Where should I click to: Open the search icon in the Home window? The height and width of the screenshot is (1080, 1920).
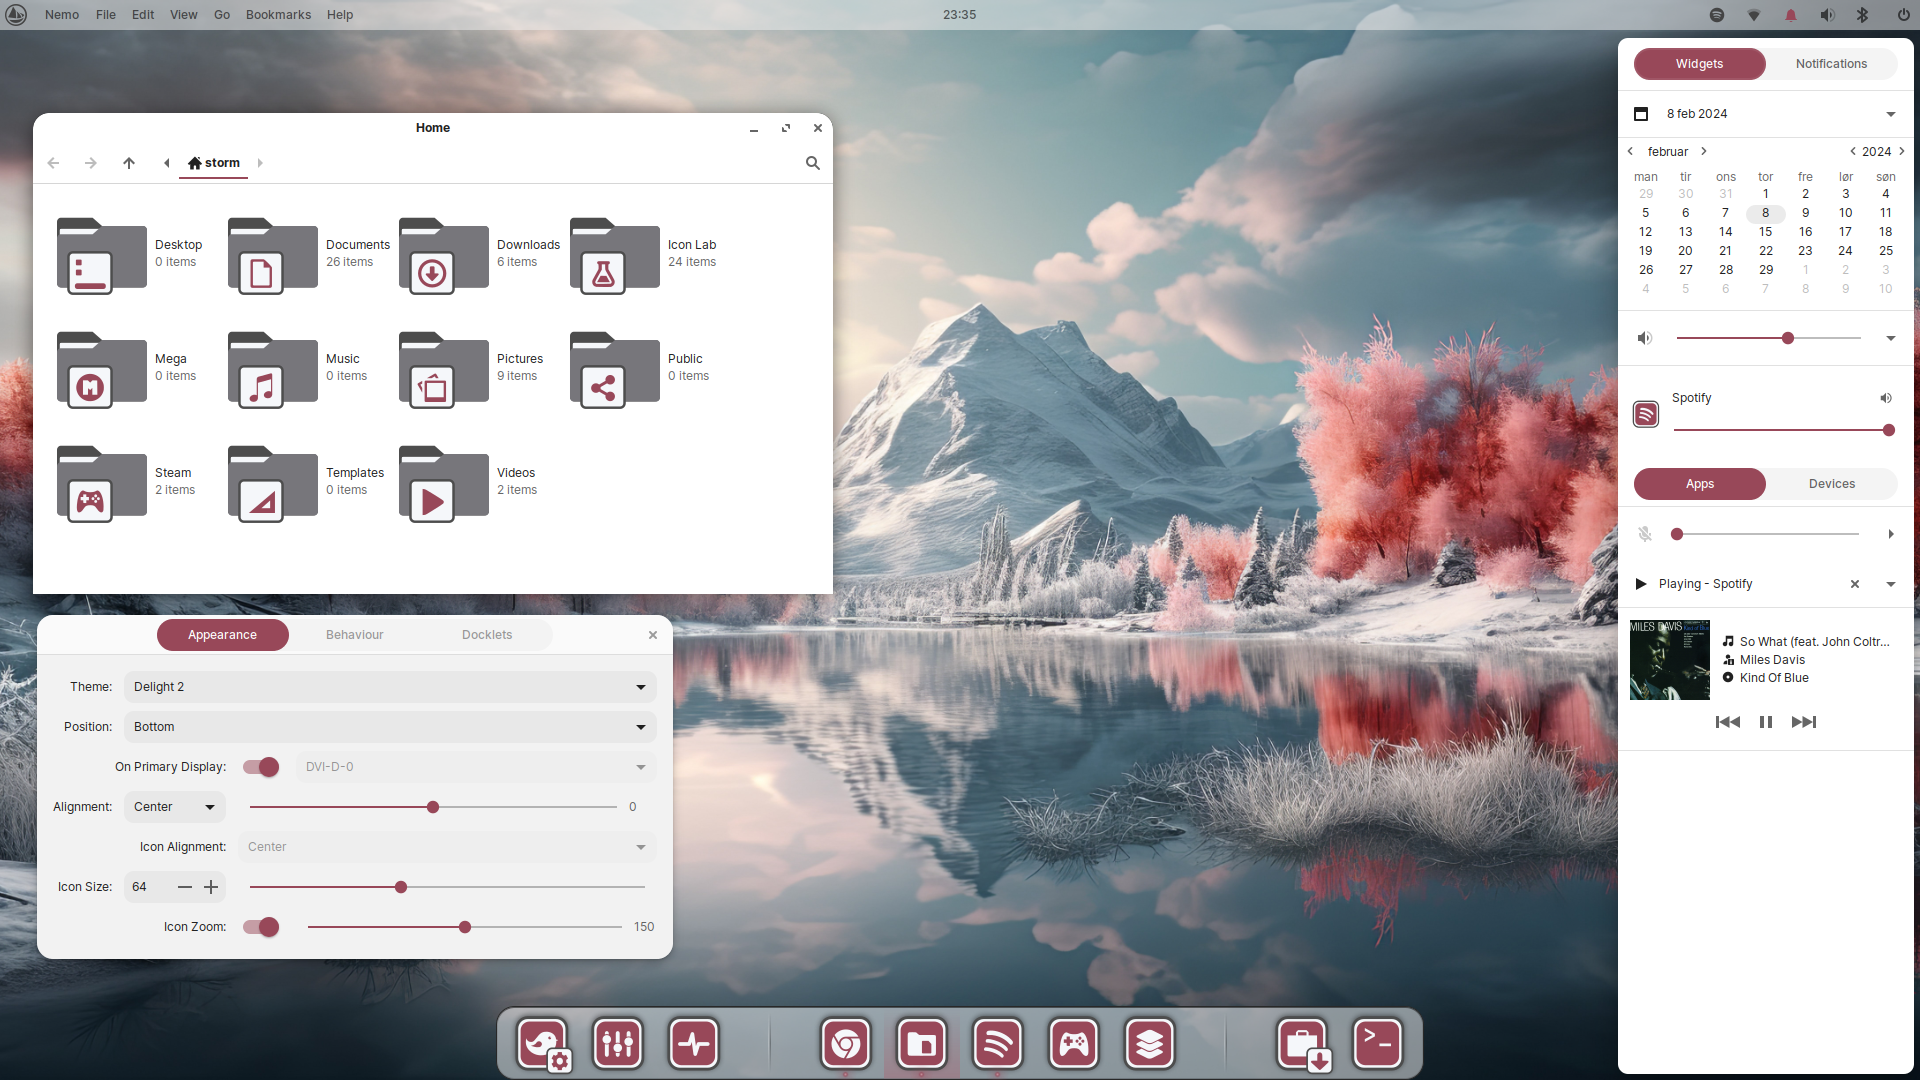pos(812,163)
